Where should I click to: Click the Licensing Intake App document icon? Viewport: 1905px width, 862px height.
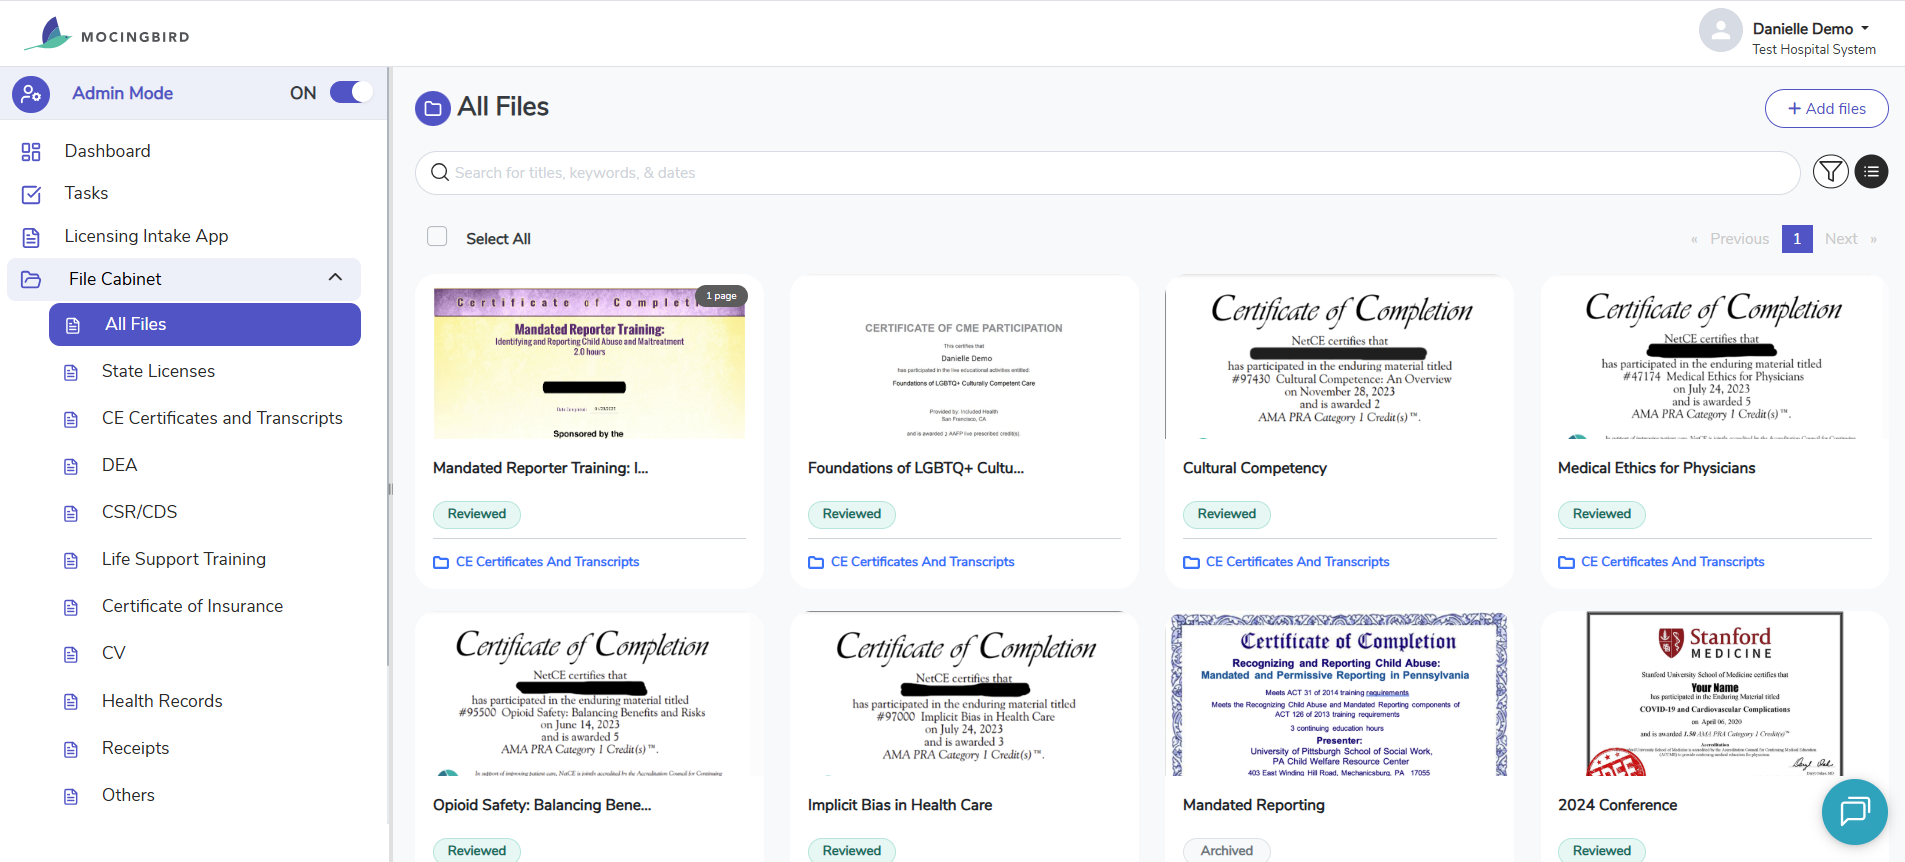pos(31,237)
